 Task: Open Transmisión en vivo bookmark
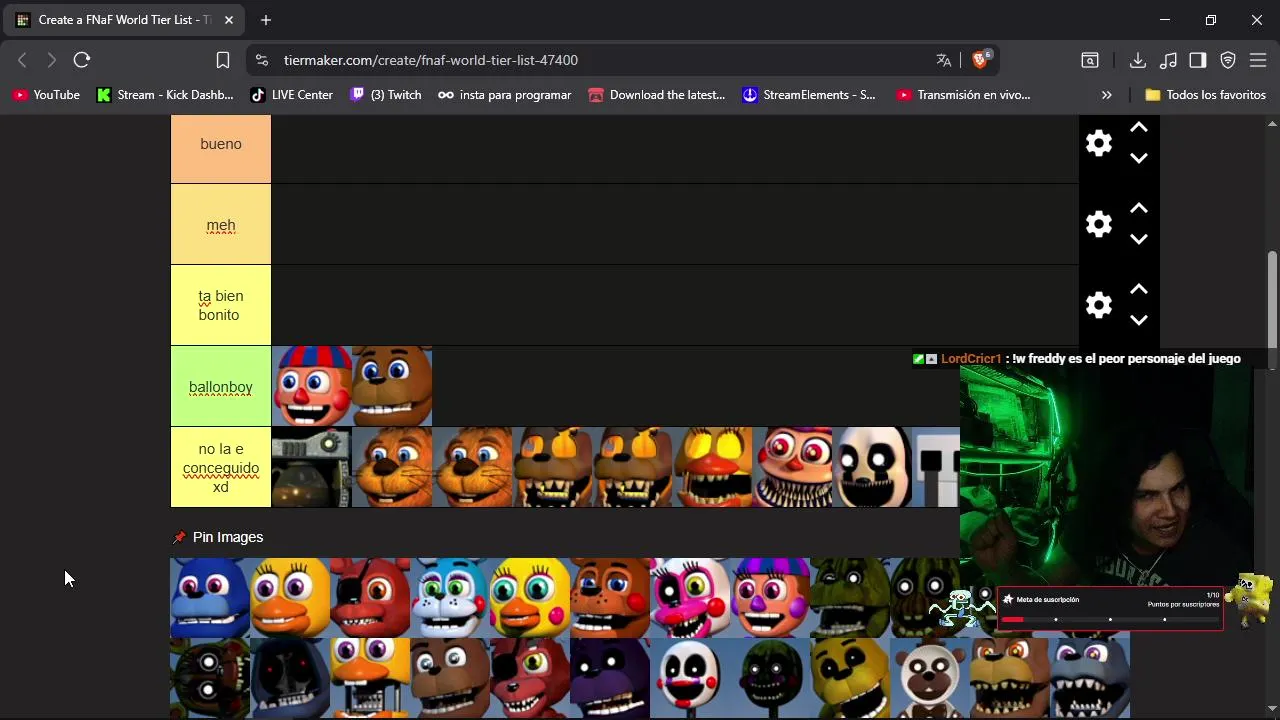click(963, 95)
